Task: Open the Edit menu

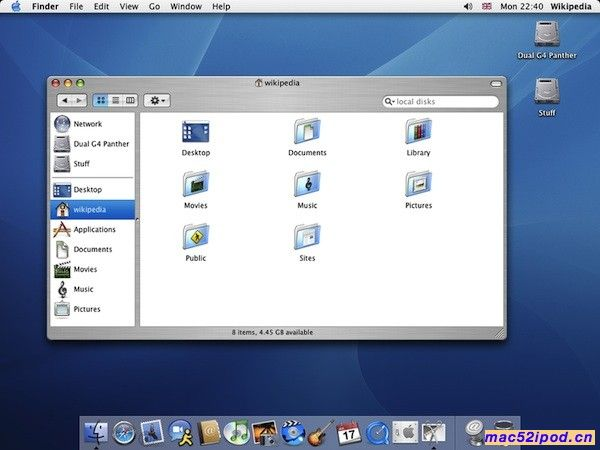Action: 101,7
